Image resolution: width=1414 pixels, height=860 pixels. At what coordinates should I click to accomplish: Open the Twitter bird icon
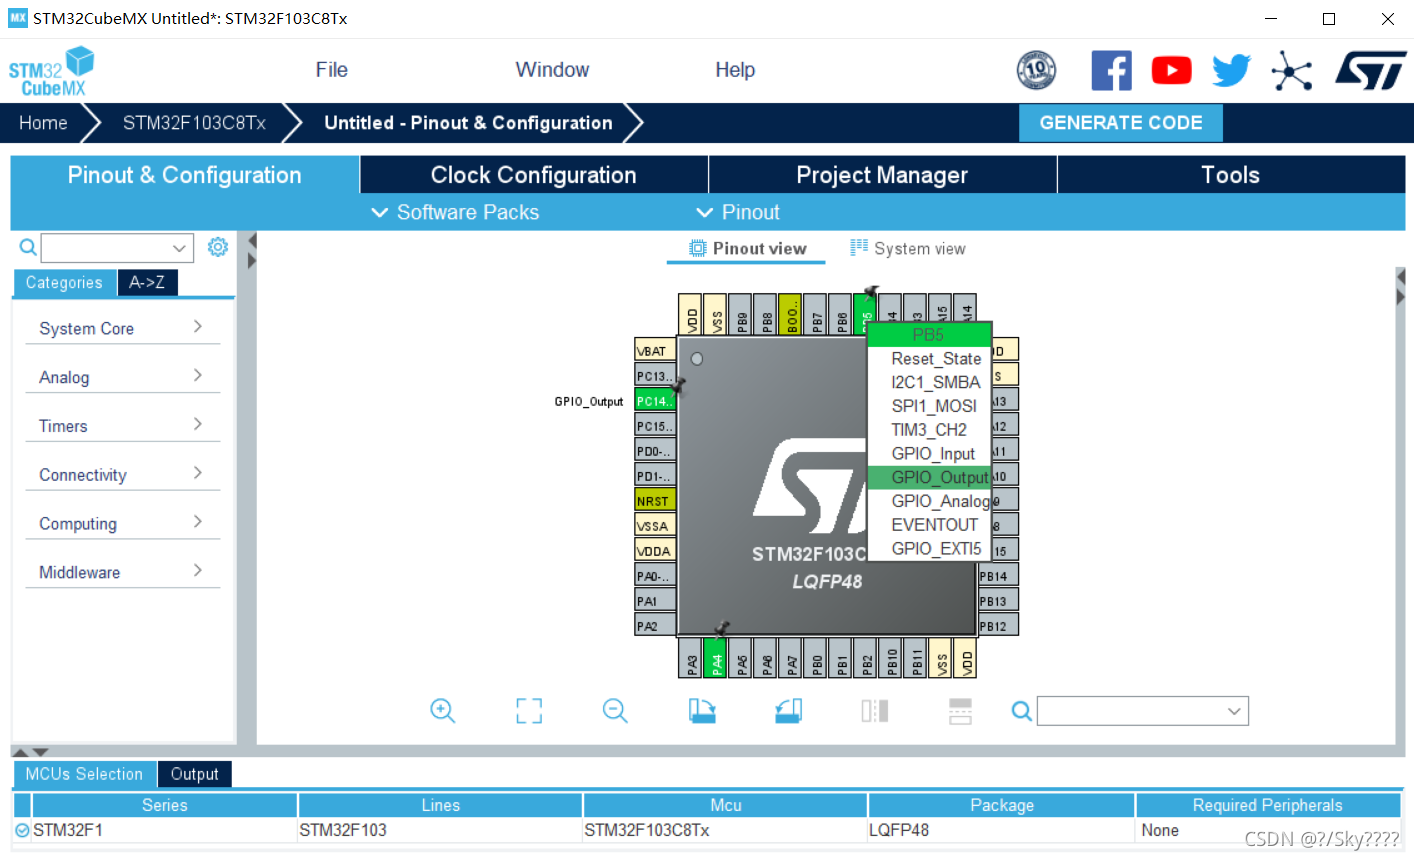click(1231, 71)
